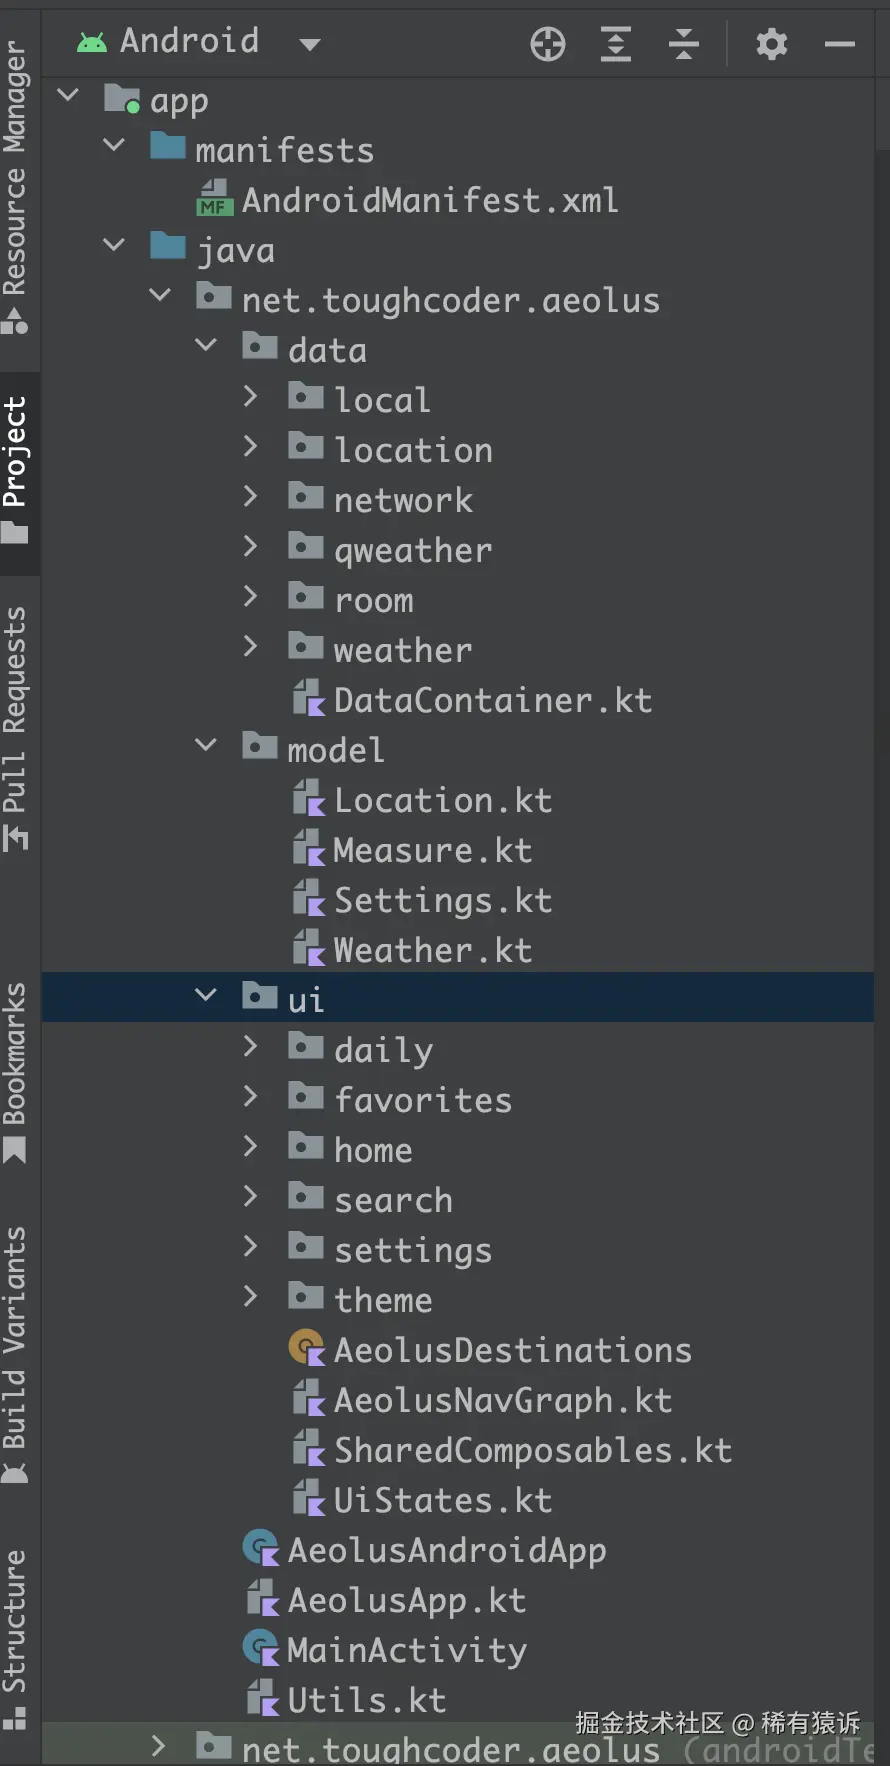Expand the qweather package folder
This screenshot has height=1766, width=890.
(250, 547)
